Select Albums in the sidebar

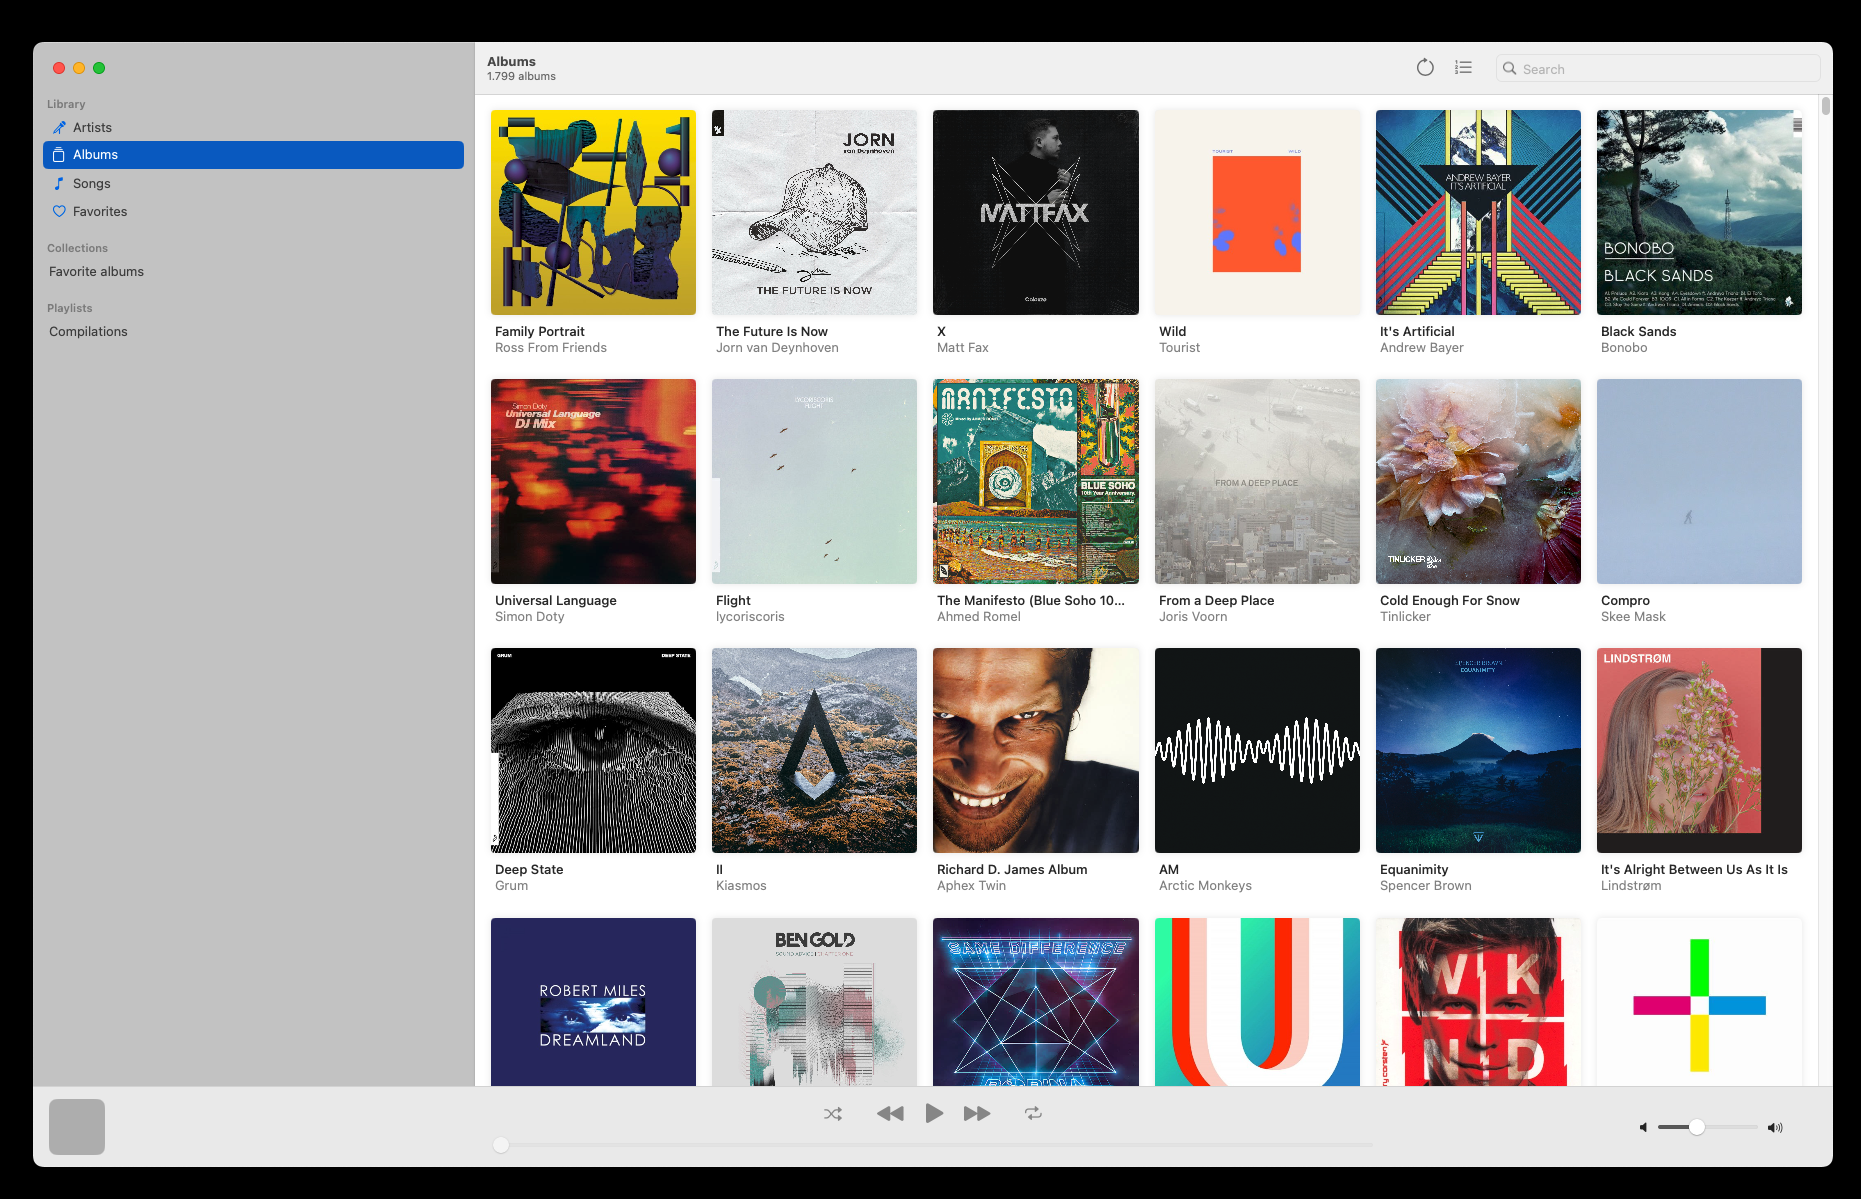[253, 155]
